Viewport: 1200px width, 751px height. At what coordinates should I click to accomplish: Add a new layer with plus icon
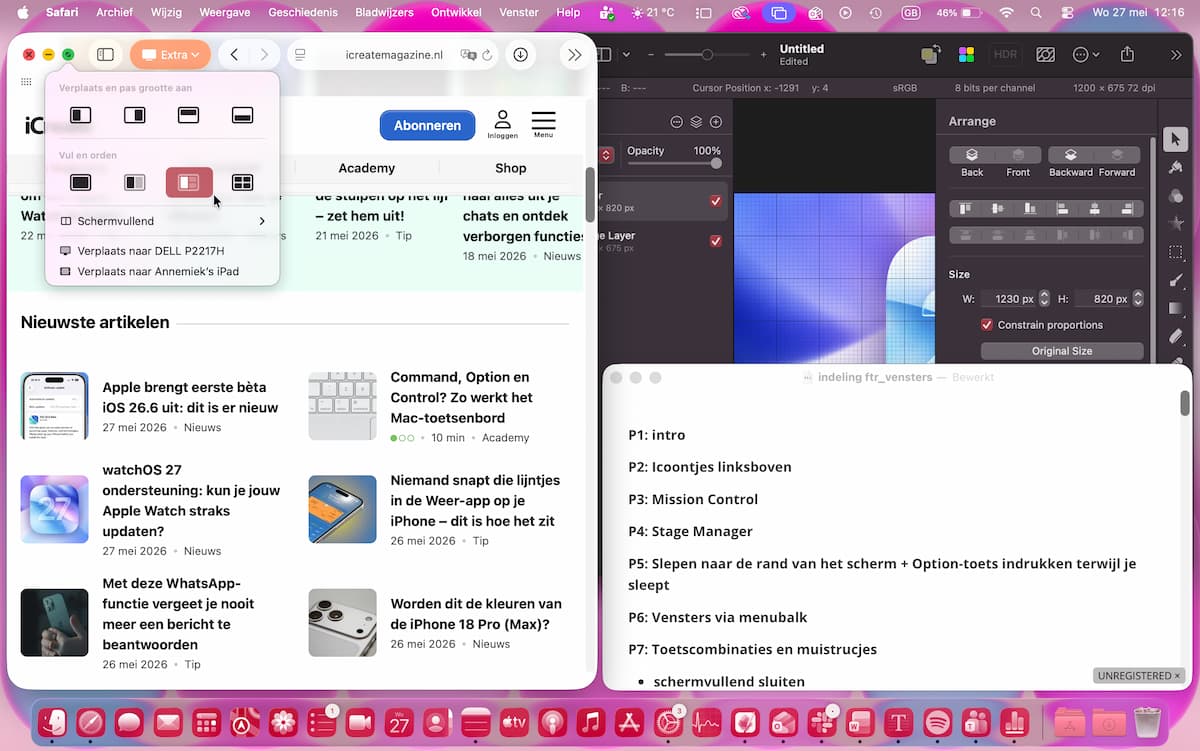coord(716,122)
